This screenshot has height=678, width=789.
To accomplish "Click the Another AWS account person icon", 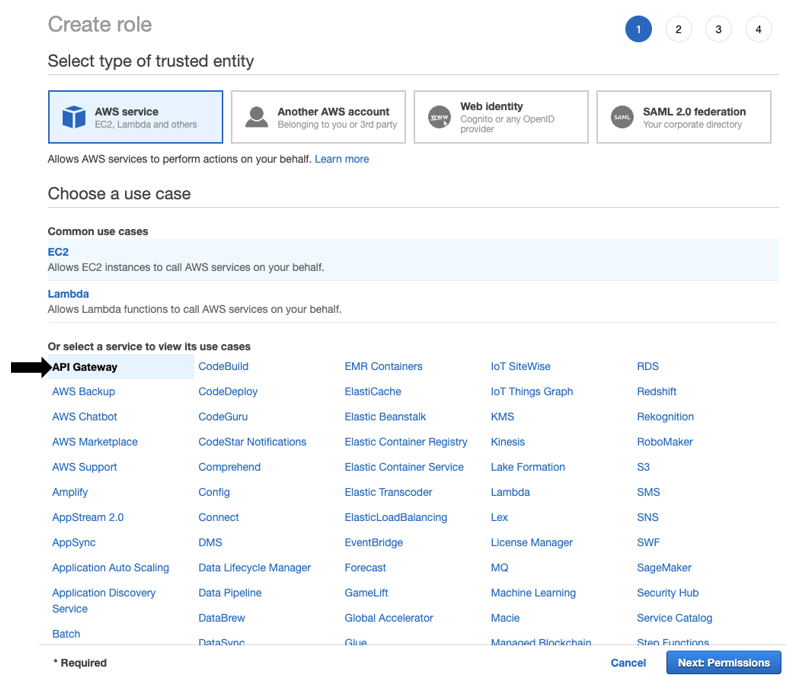I will (257, 117).
